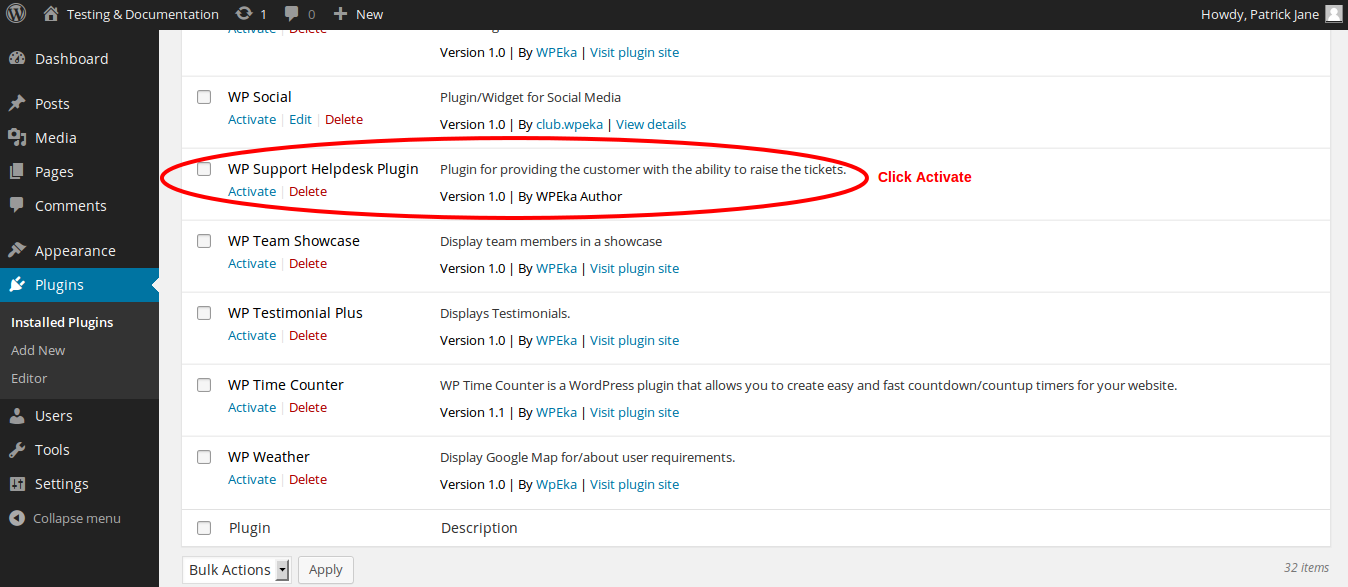Expand the New content menu in the admin bar

[358, 14]
